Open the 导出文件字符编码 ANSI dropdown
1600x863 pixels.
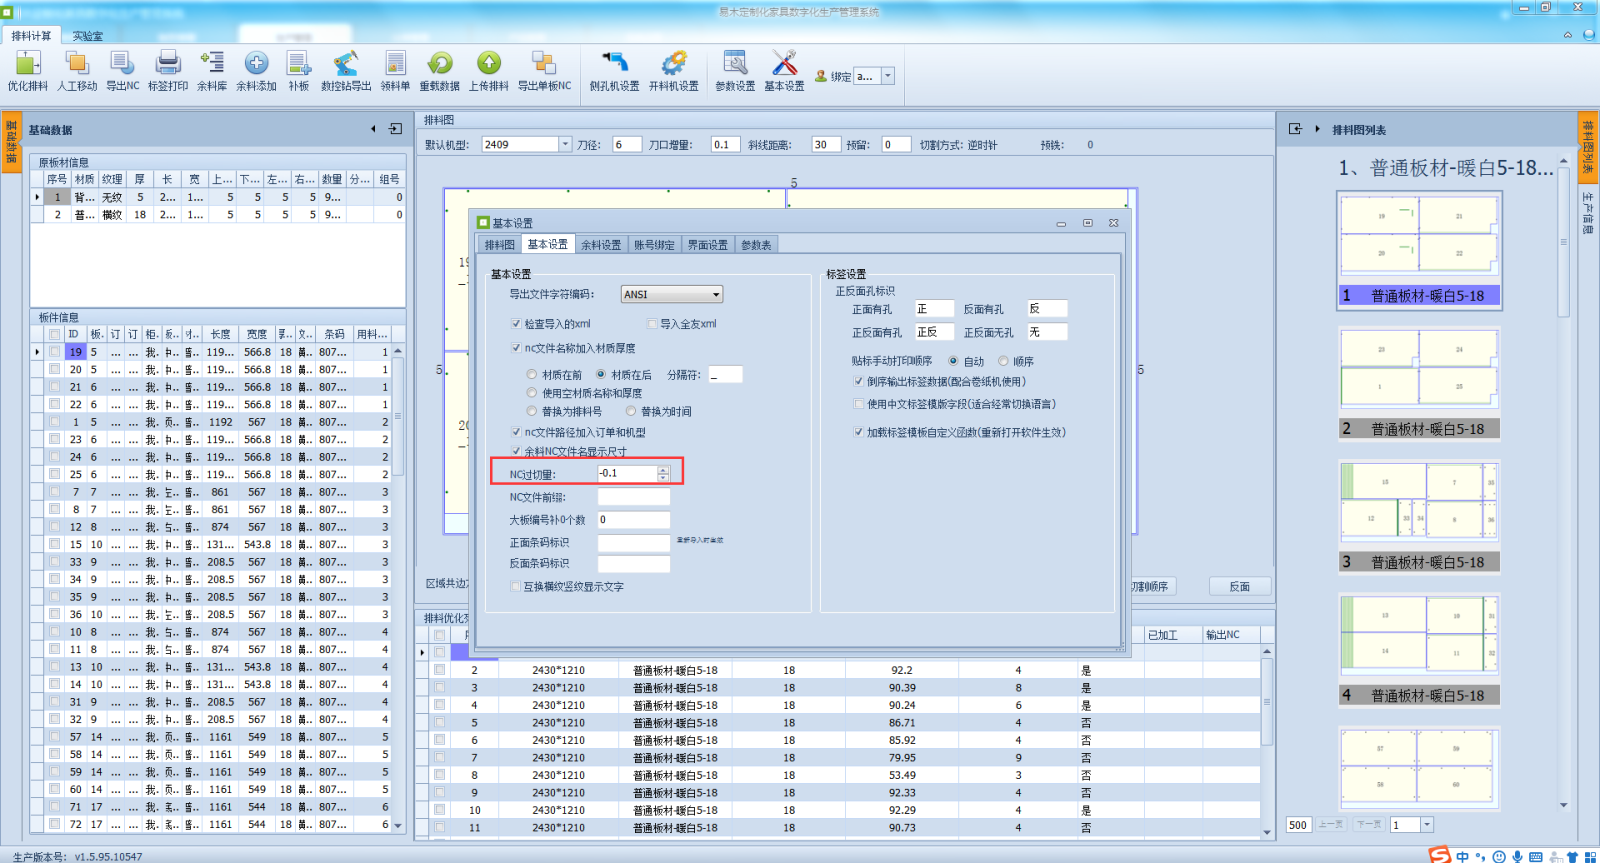pos(716,295)
